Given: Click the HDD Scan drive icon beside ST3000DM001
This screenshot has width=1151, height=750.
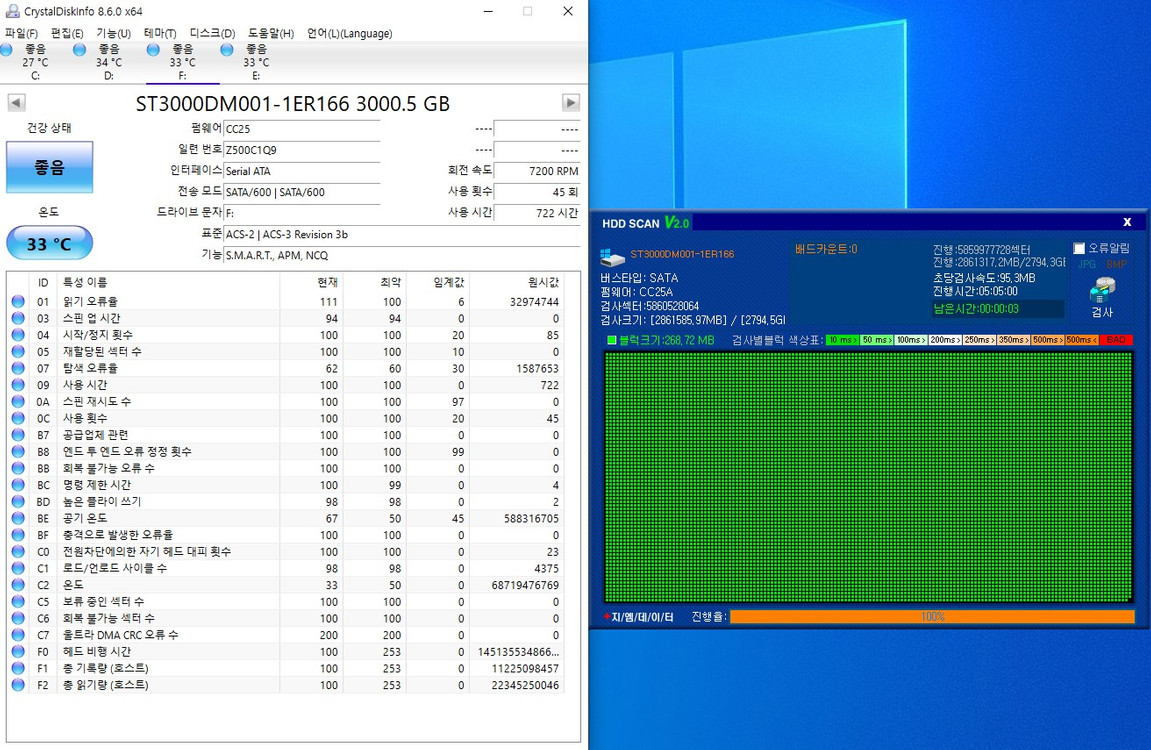Looking at the screenshot, I should coord(612,257).
